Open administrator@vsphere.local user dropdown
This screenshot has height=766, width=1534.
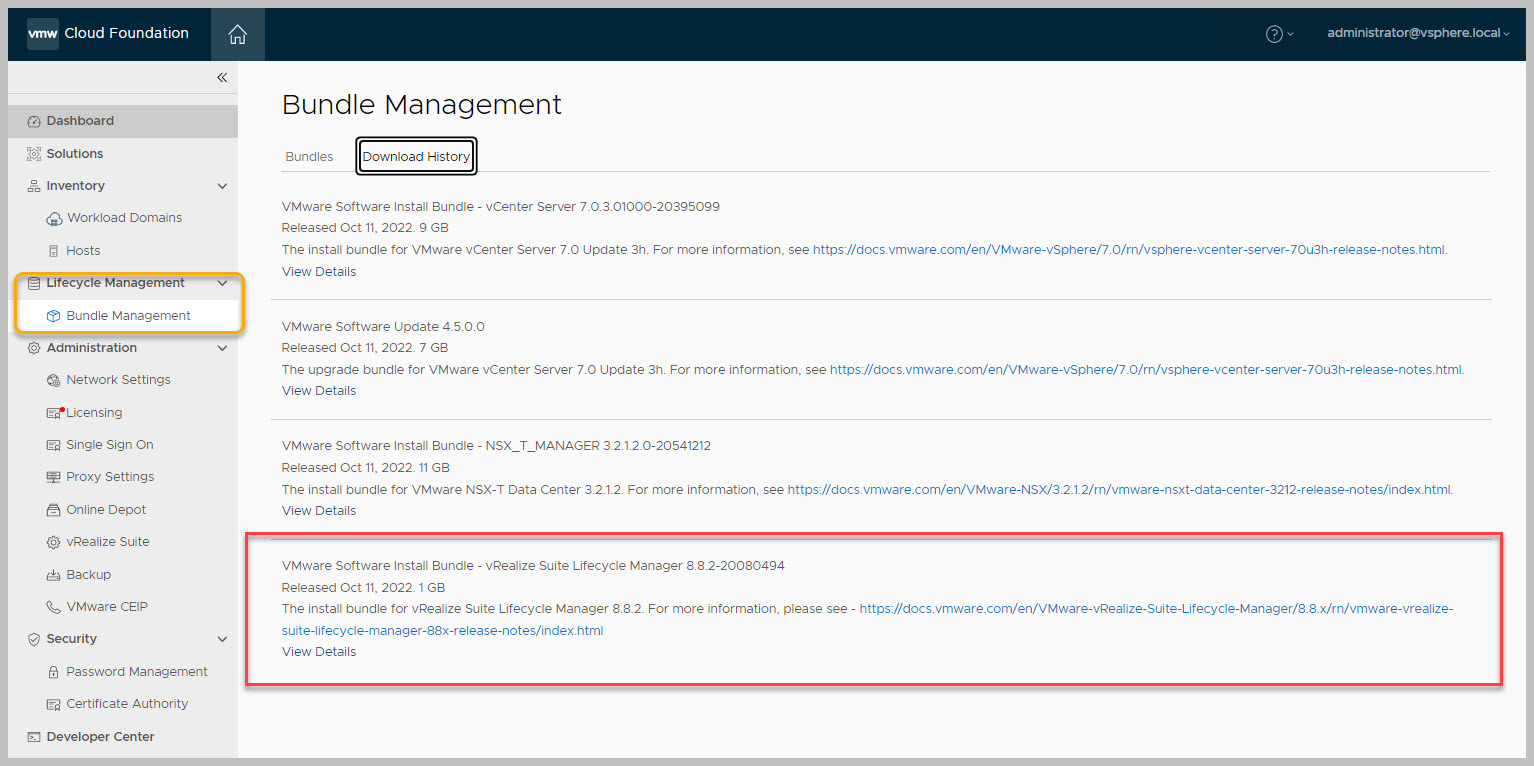1417,33
